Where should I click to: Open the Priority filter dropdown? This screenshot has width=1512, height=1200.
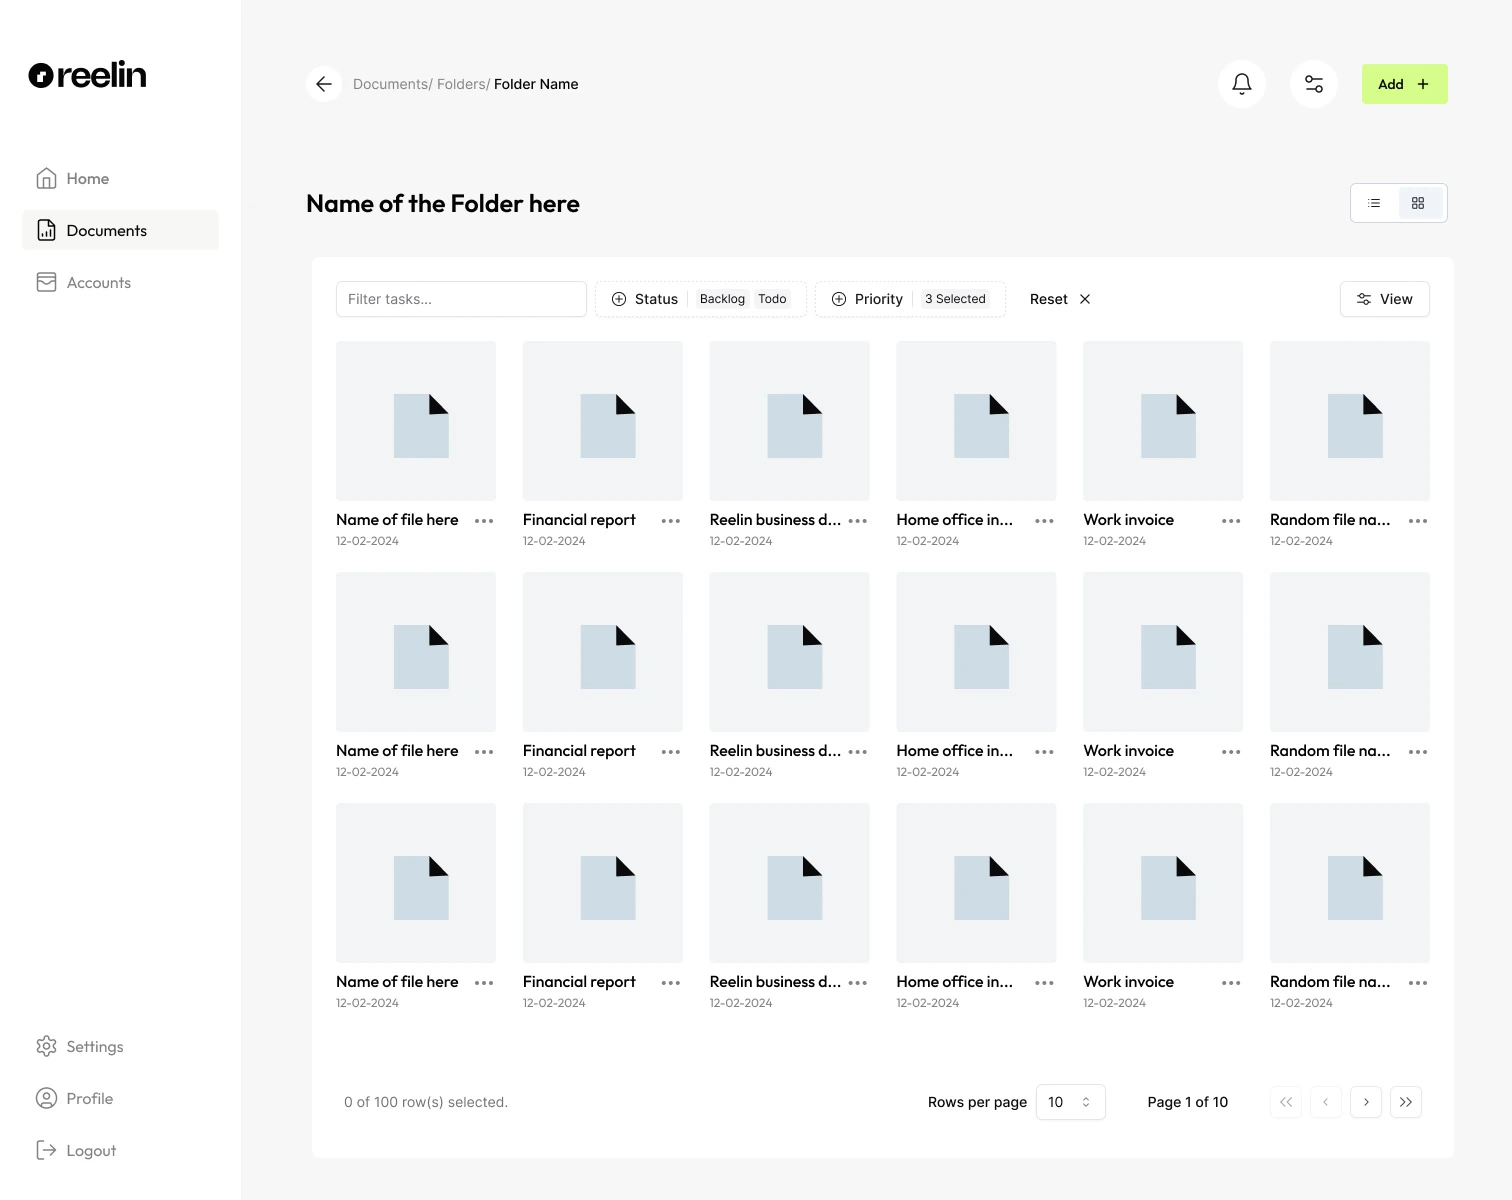point(868,299)
